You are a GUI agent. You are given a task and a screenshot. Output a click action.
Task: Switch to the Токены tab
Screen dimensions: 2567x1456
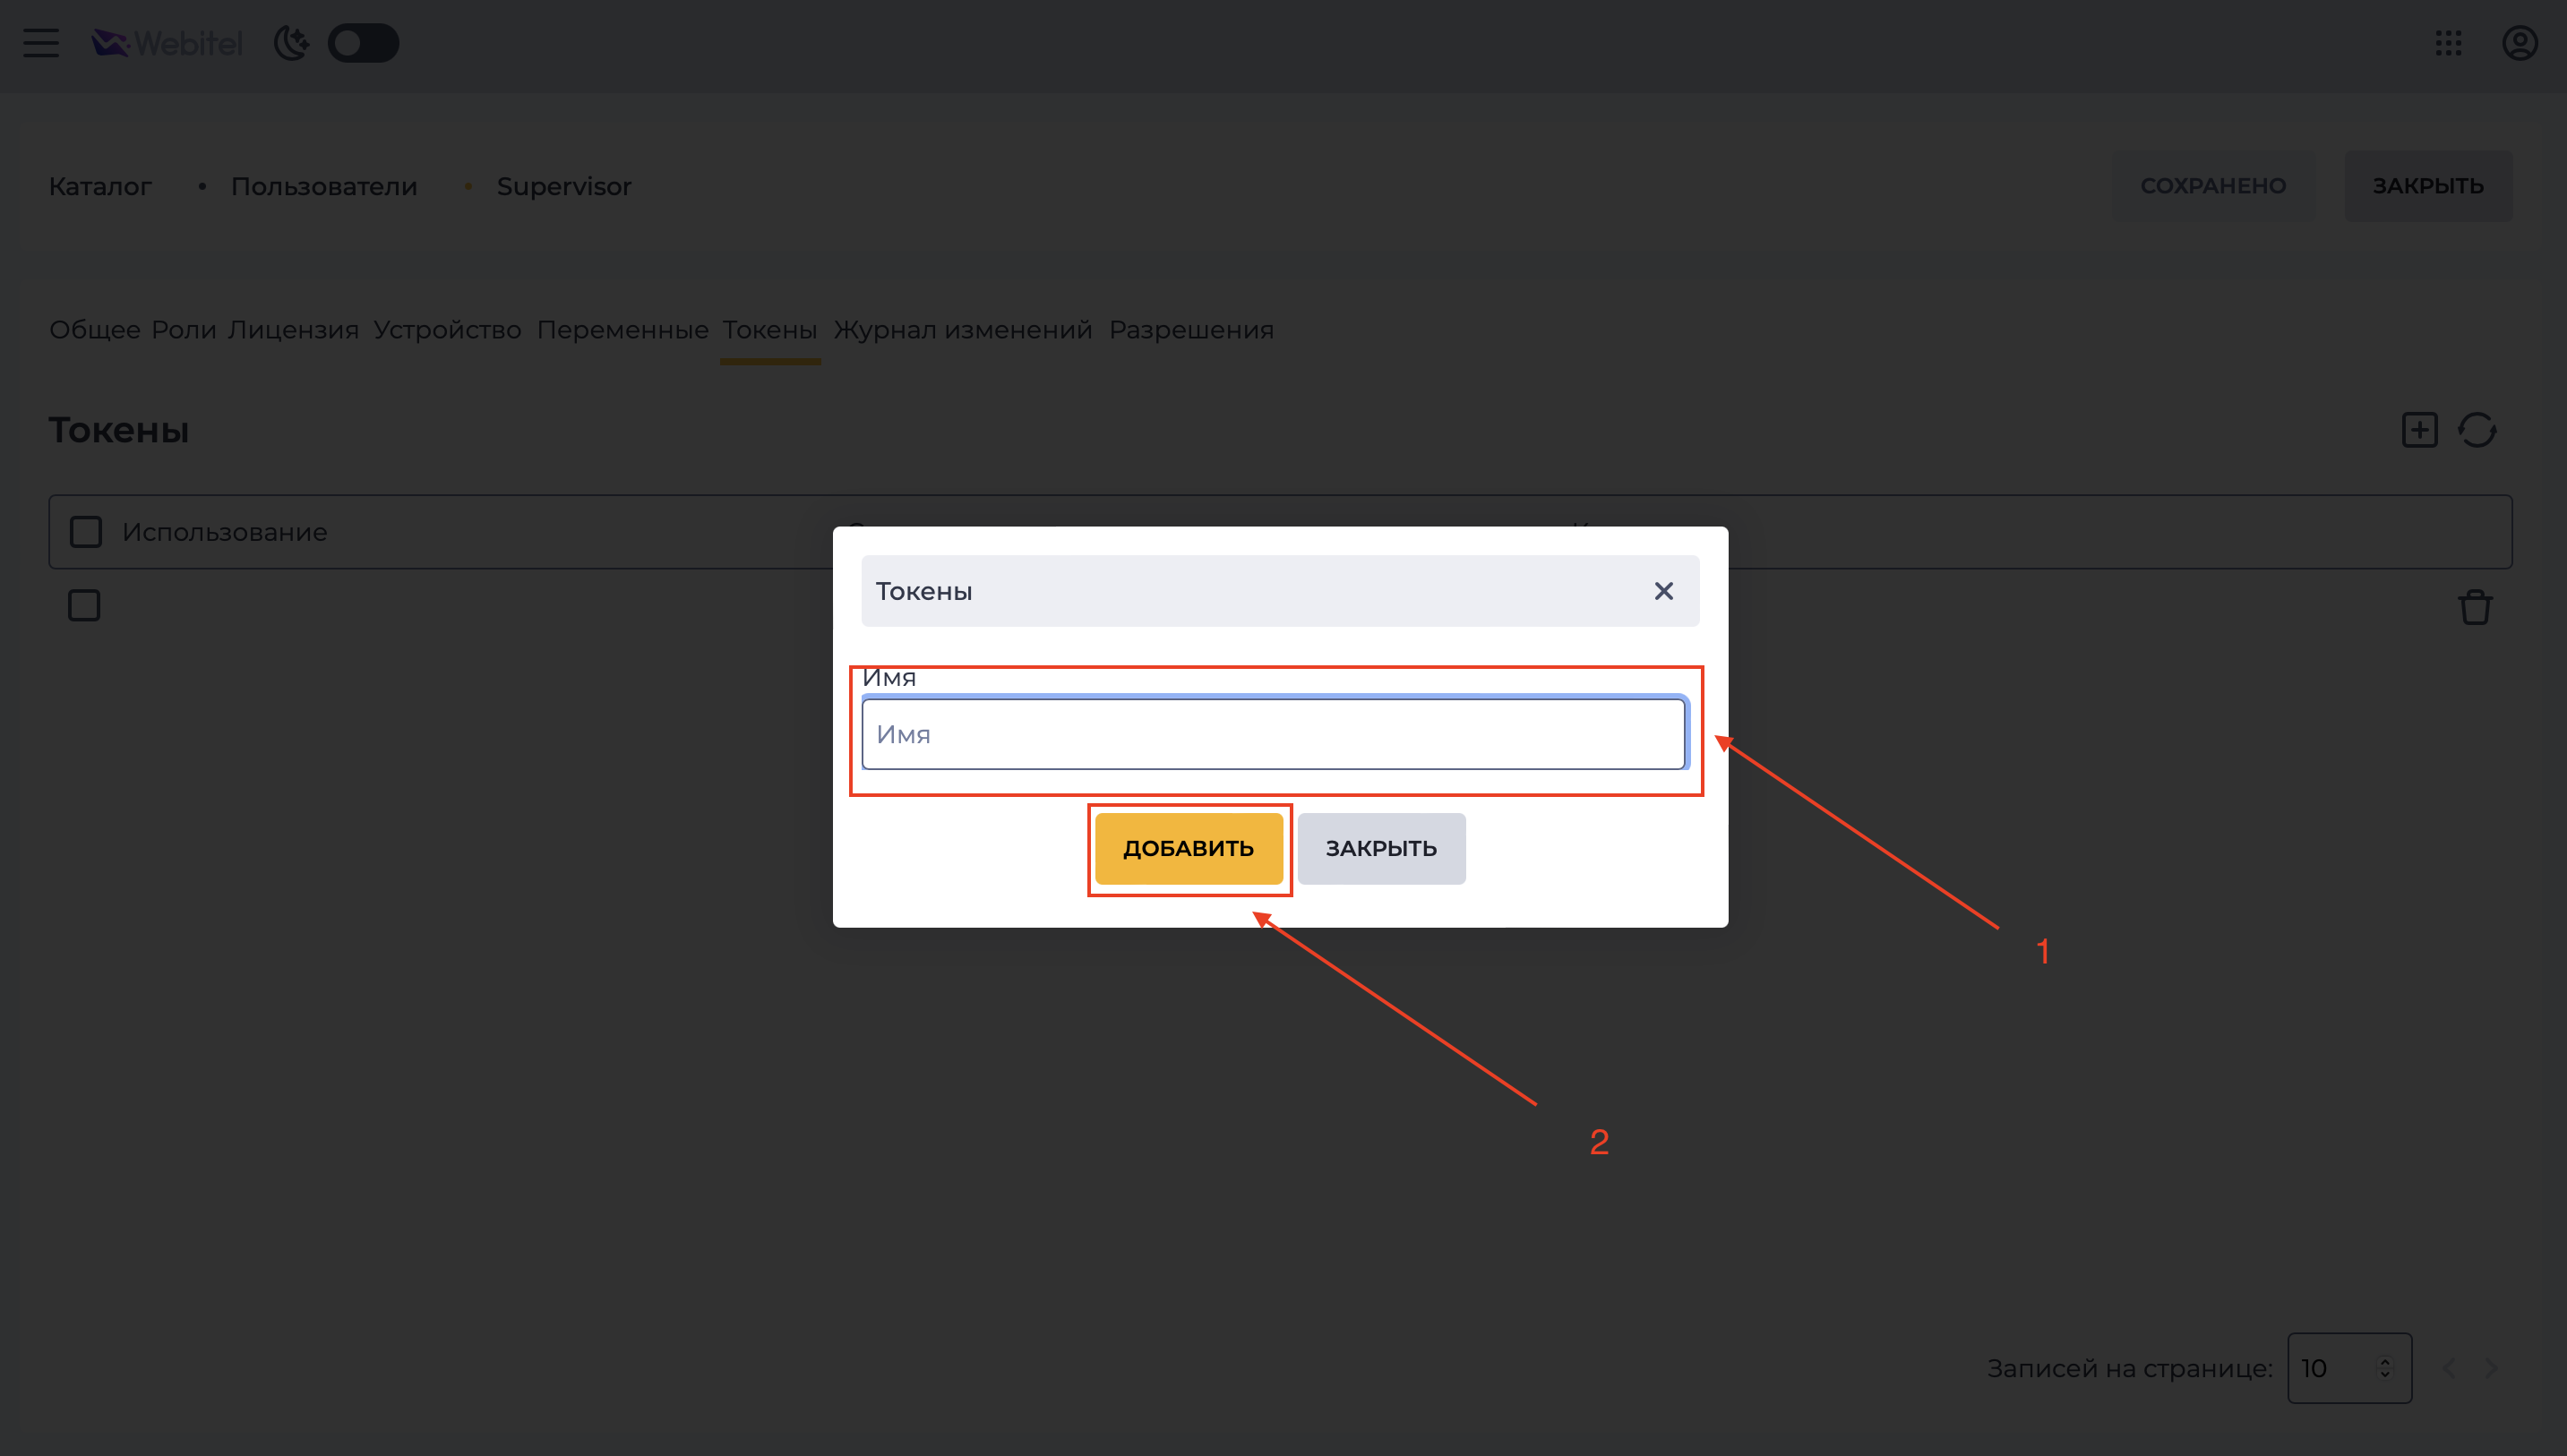coord(770,330)
